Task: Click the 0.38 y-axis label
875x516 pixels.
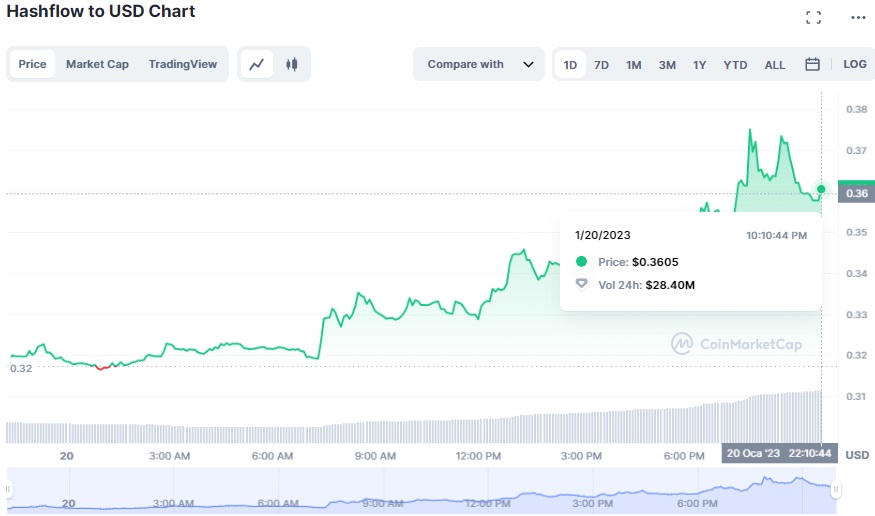Action: click(x=857, y=109)
